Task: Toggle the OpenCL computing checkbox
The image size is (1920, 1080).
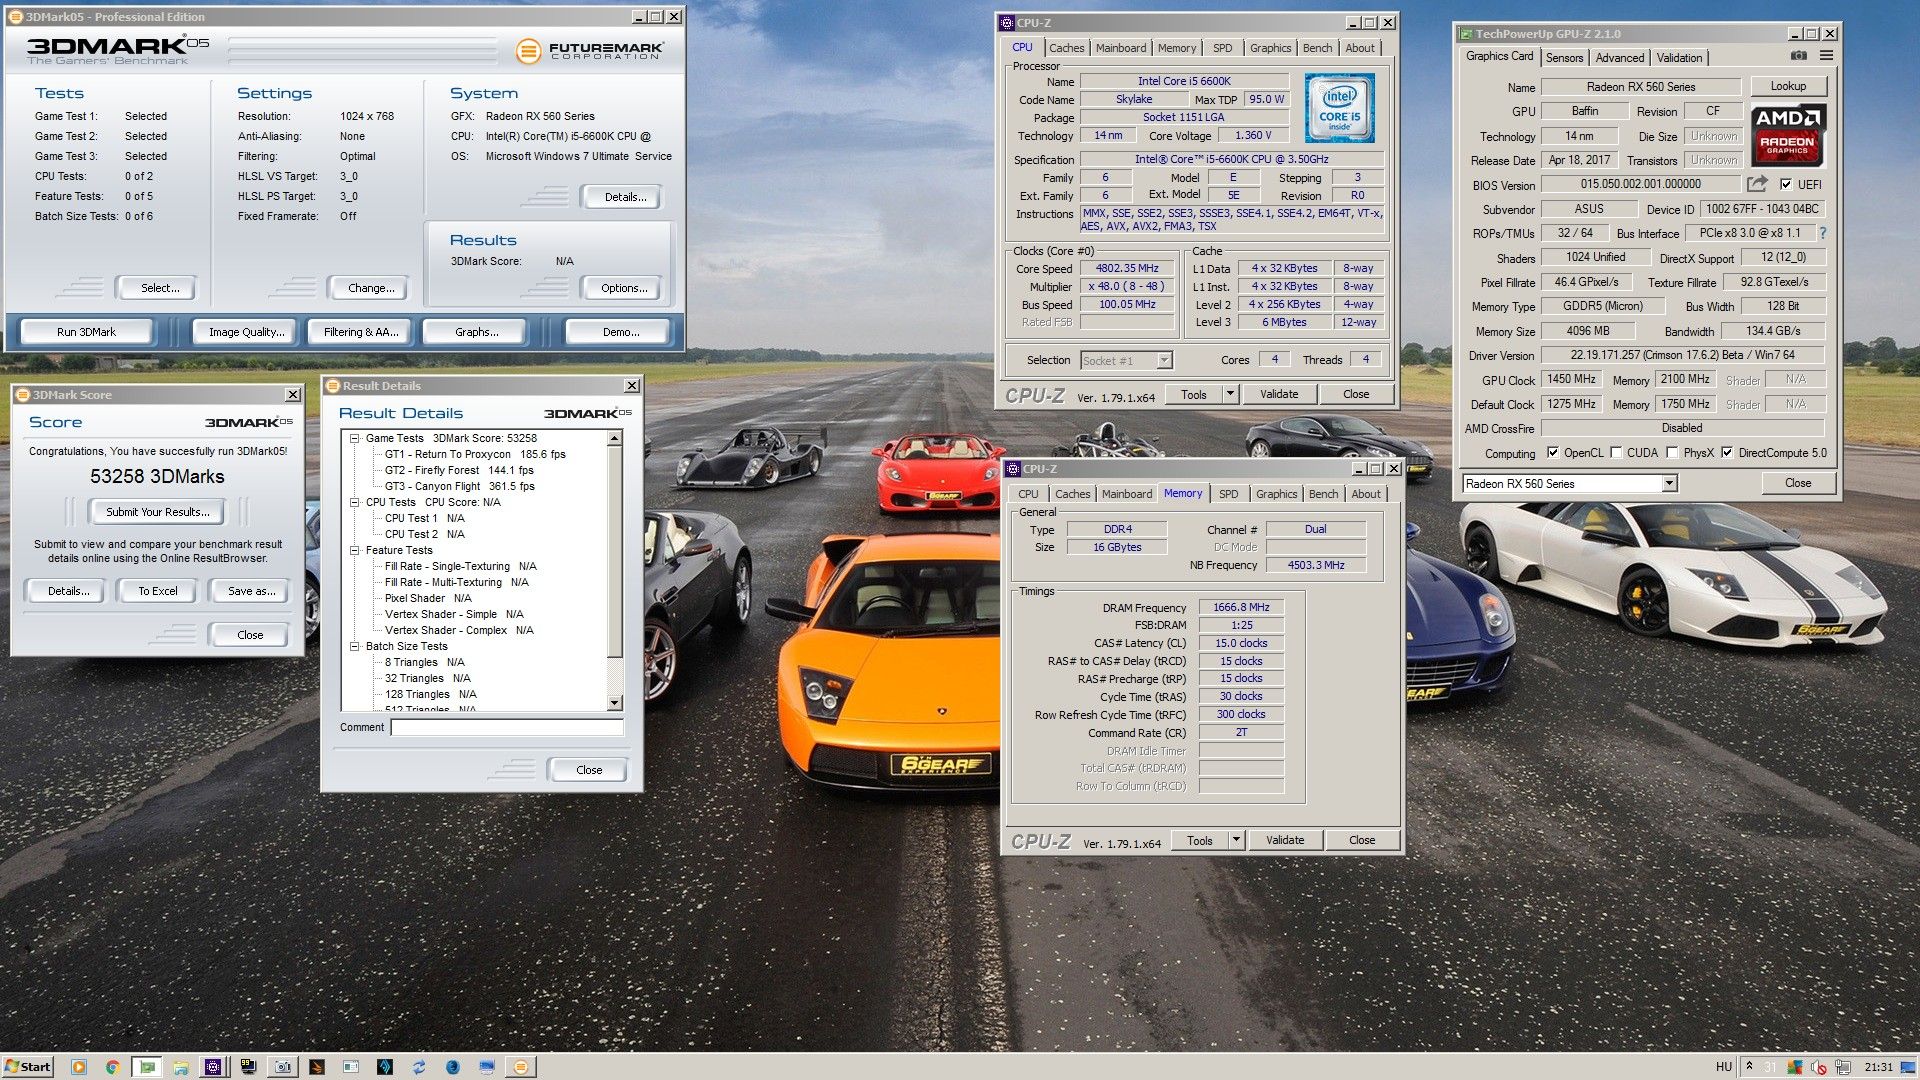Action: 1552,453
